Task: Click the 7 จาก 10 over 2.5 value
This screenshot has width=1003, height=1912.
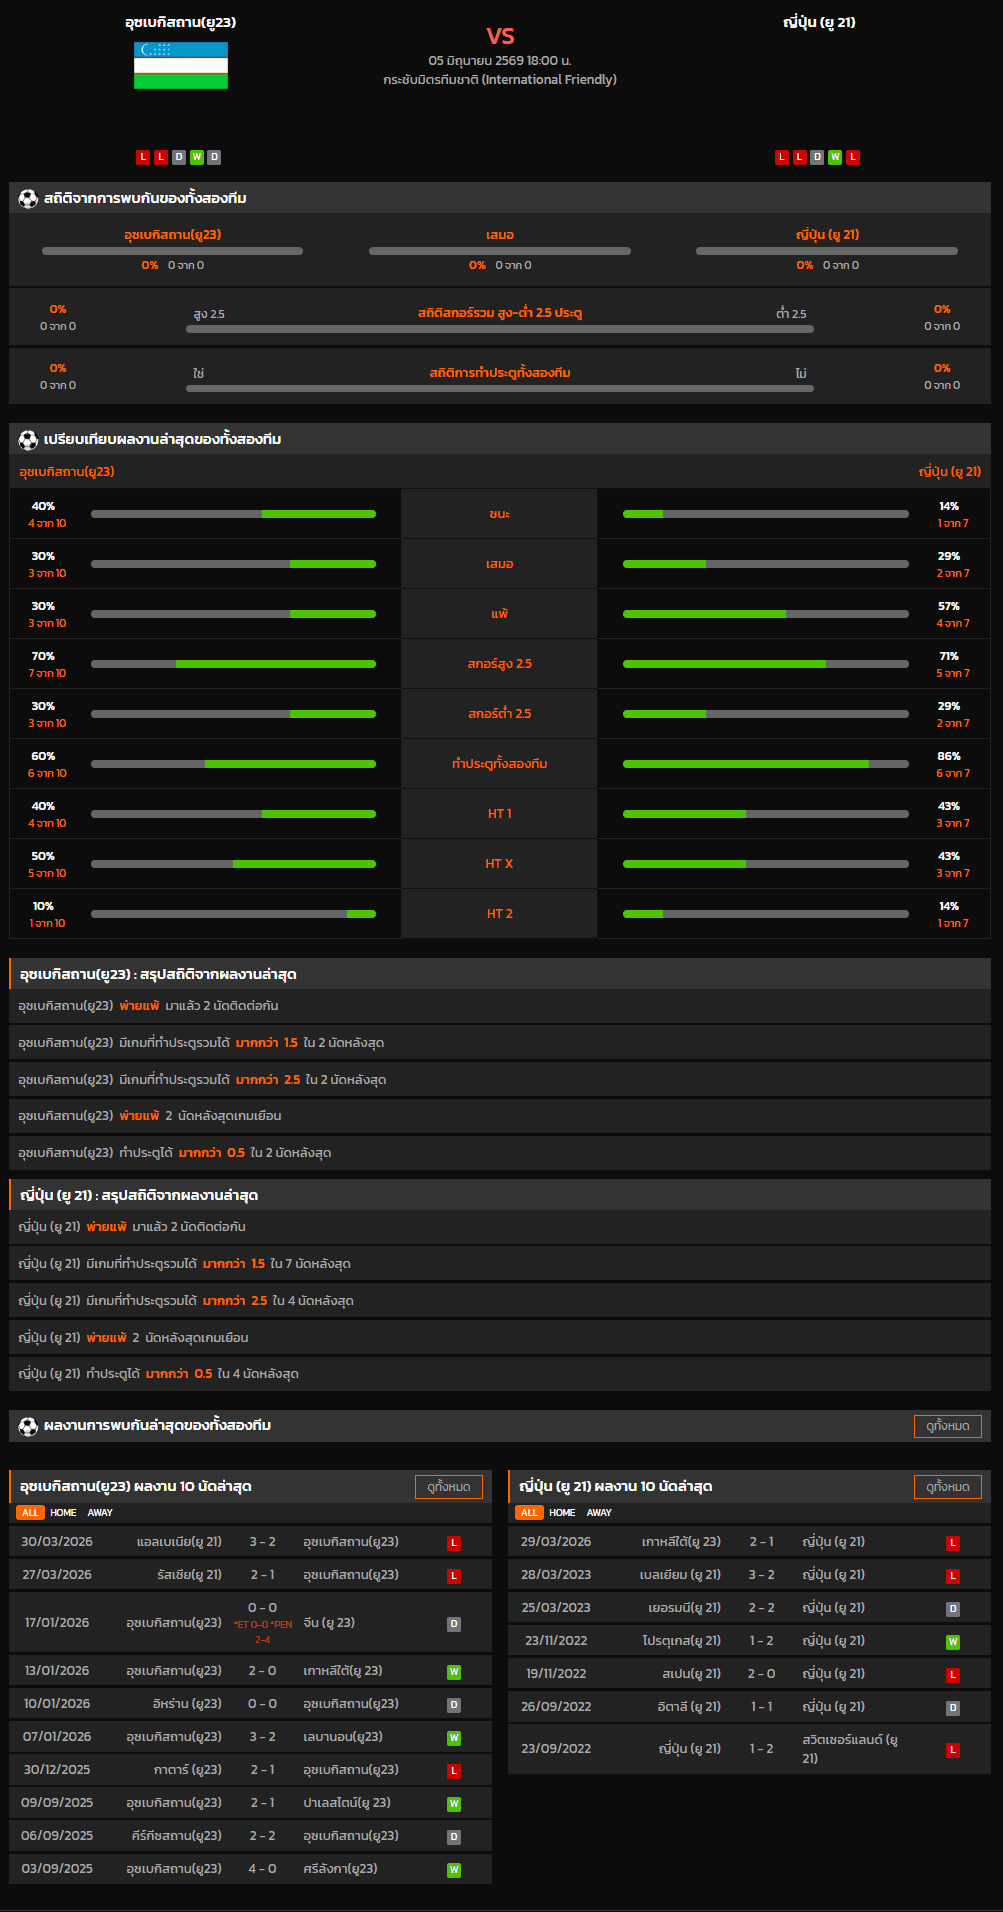Action: (x=47, y=674)
